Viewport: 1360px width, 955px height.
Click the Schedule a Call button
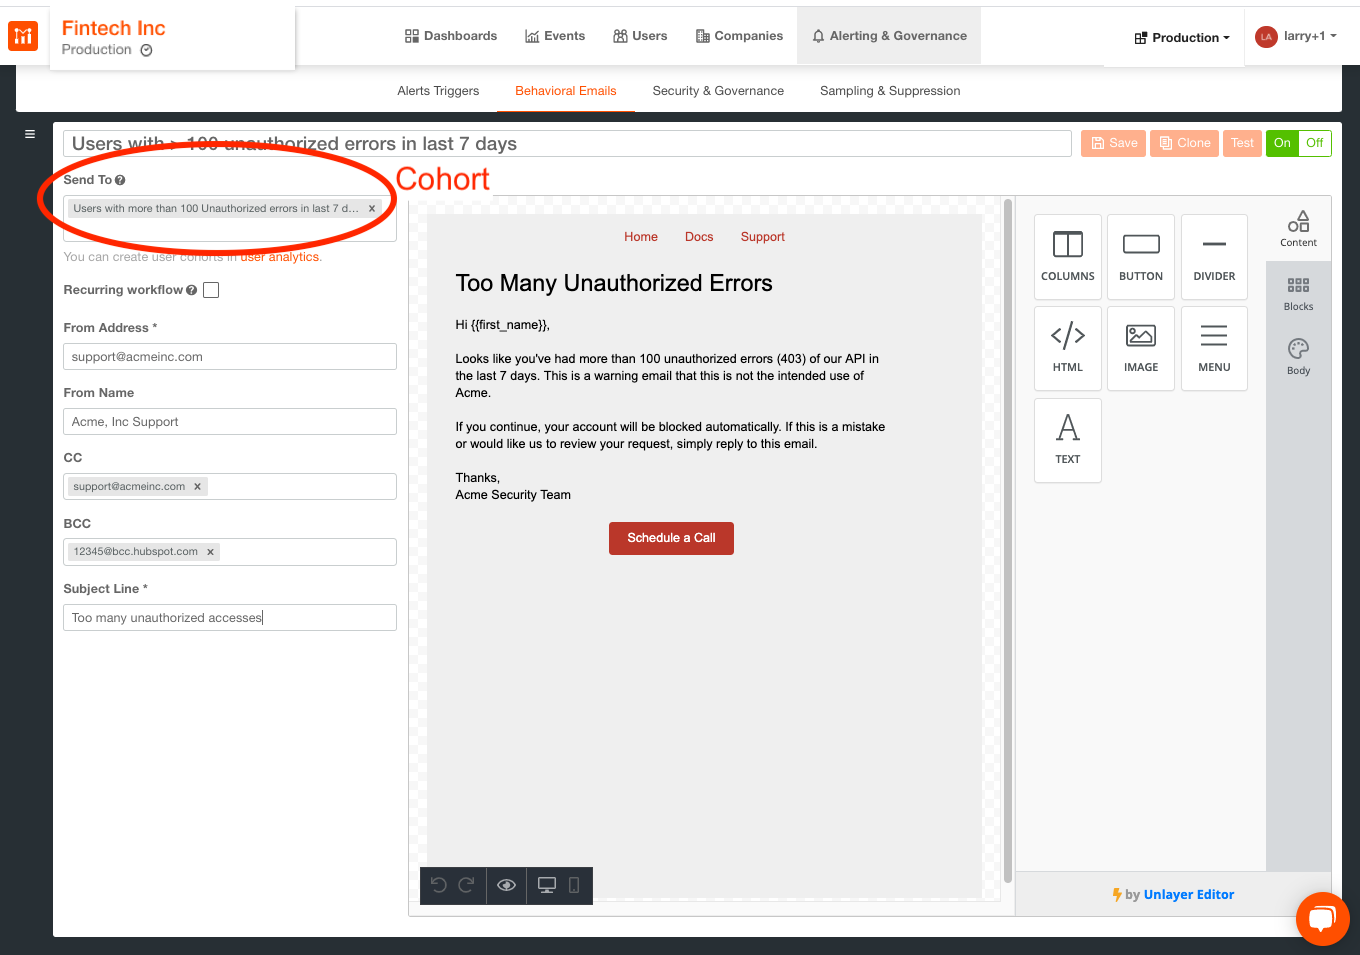(x=671, y=538)
